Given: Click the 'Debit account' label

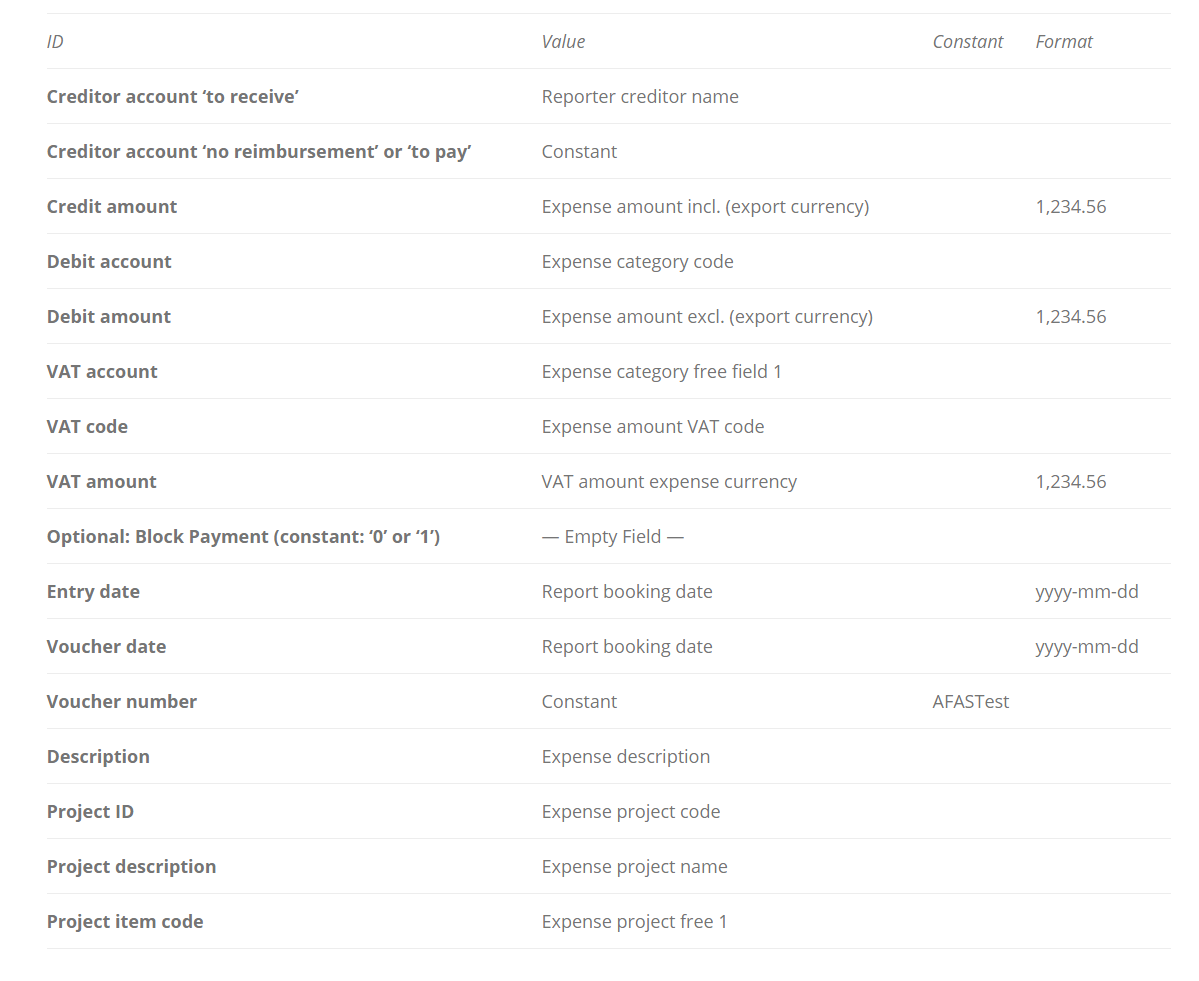Looking at the screenshot, I should coord(109,262).
